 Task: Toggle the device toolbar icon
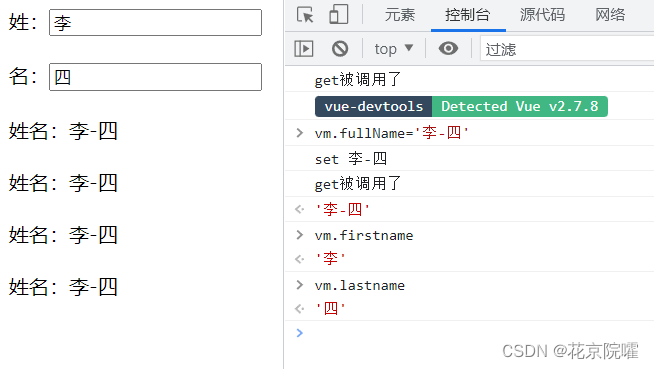[338, 15]
